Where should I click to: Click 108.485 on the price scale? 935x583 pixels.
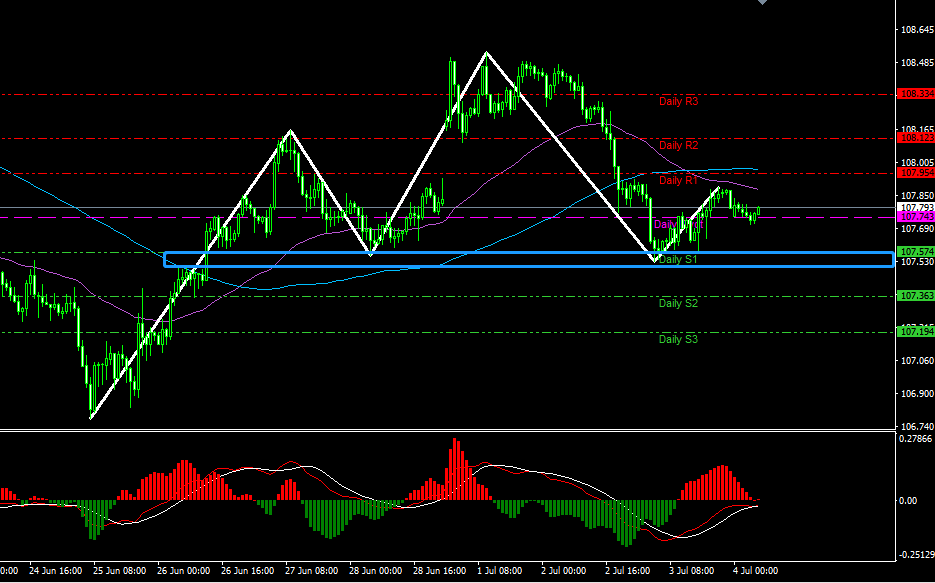click(x=917, y=63)
